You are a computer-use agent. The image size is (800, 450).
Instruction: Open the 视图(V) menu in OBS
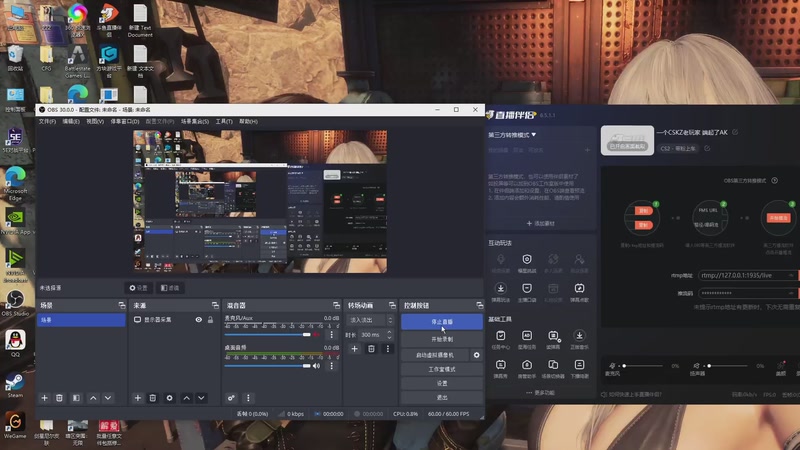coord(95,121)
